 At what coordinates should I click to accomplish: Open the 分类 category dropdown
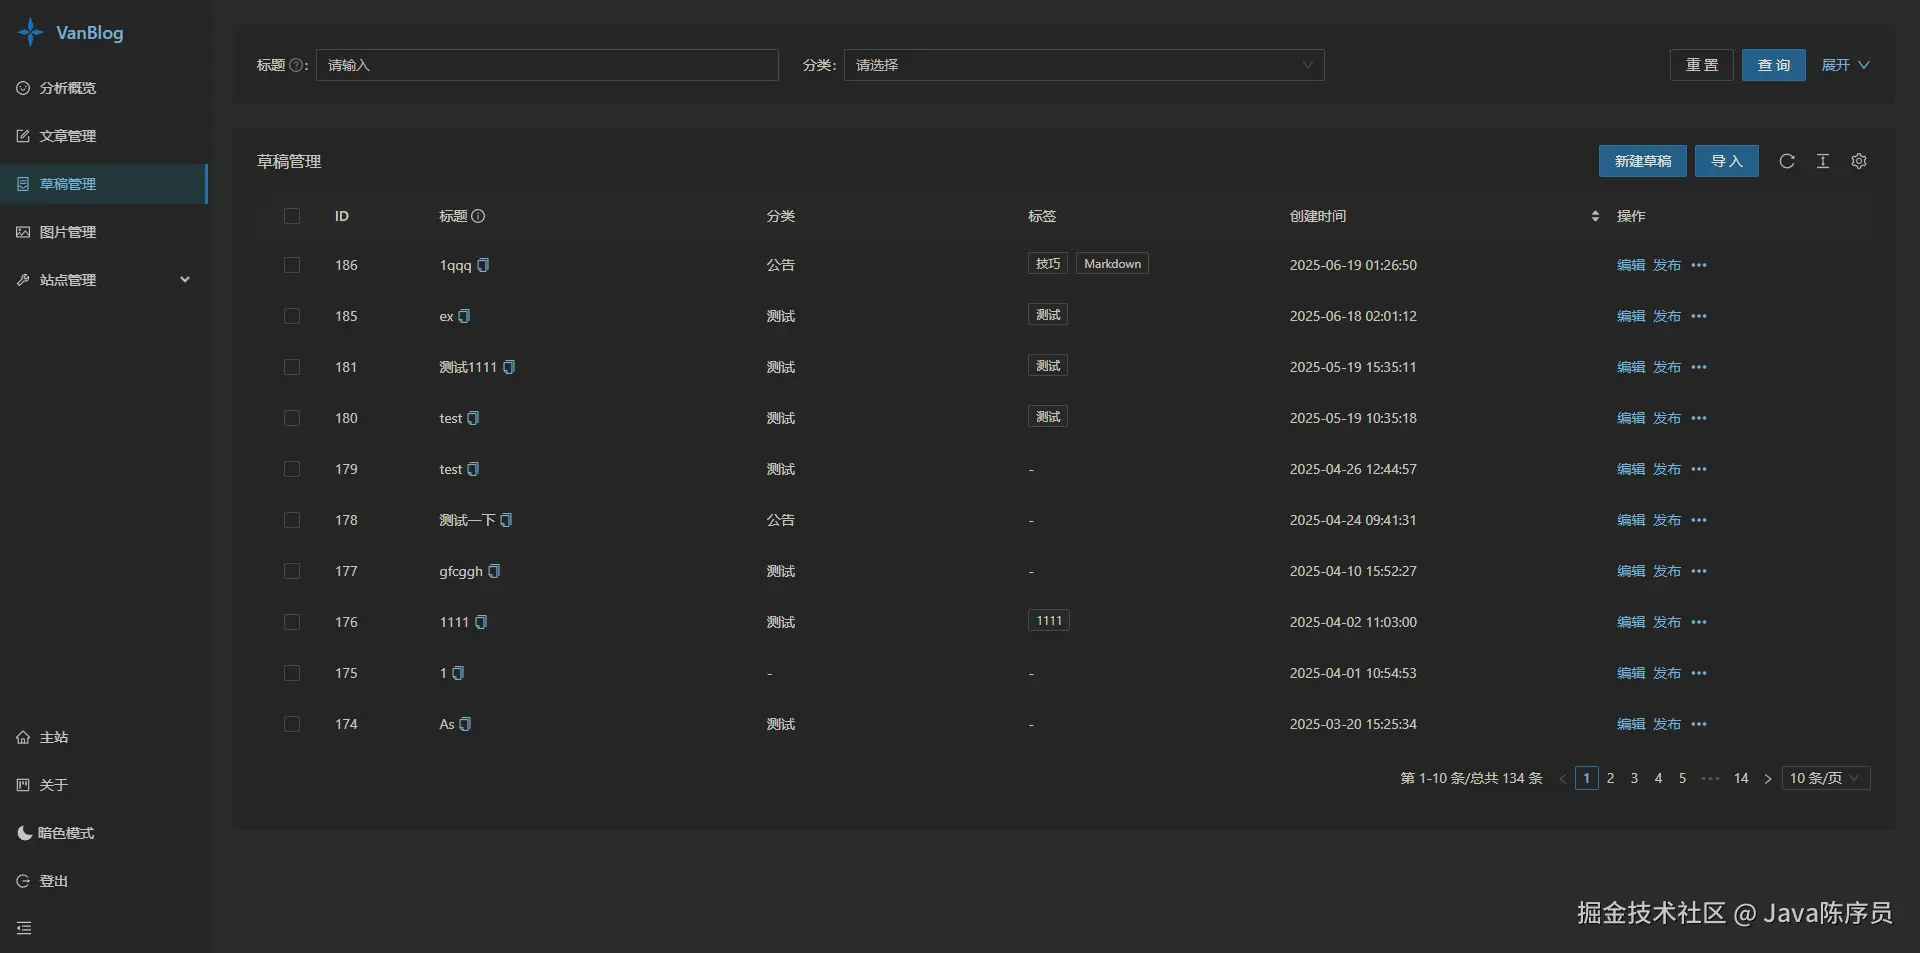click(x=1084, y=65)
